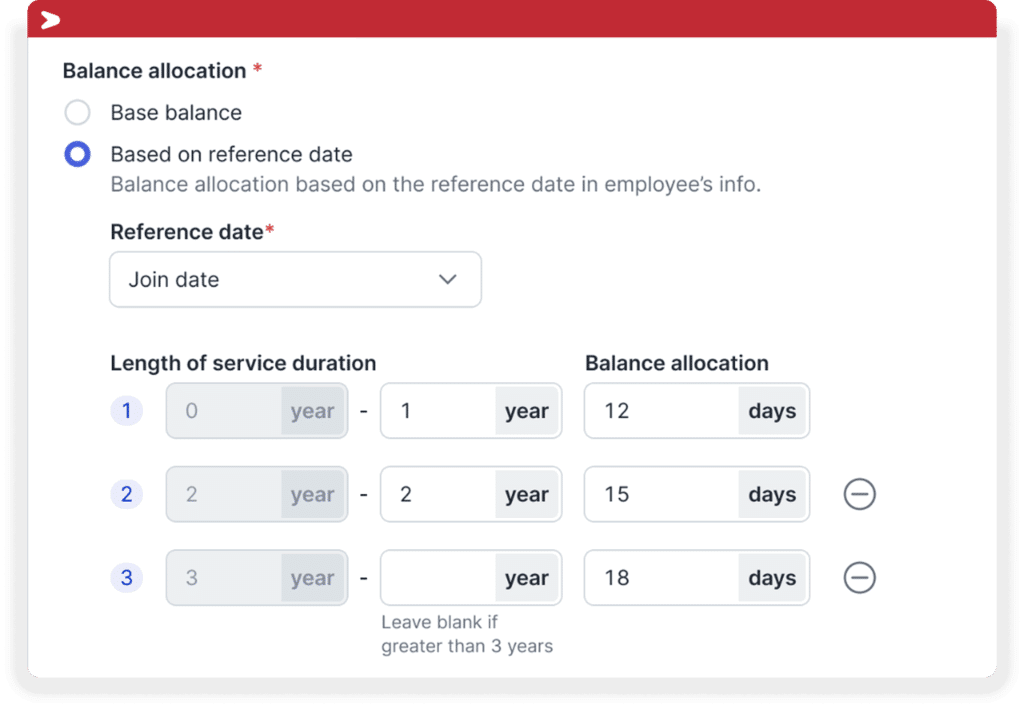Click the chevron arrow in Join date dropdown
The width and height of the screenshot is (1024, 708).
click(447, 280)
